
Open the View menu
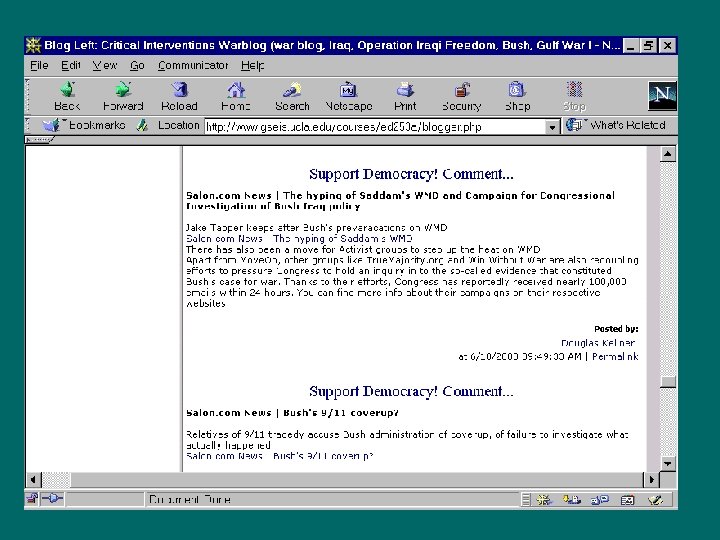[105, 66]
